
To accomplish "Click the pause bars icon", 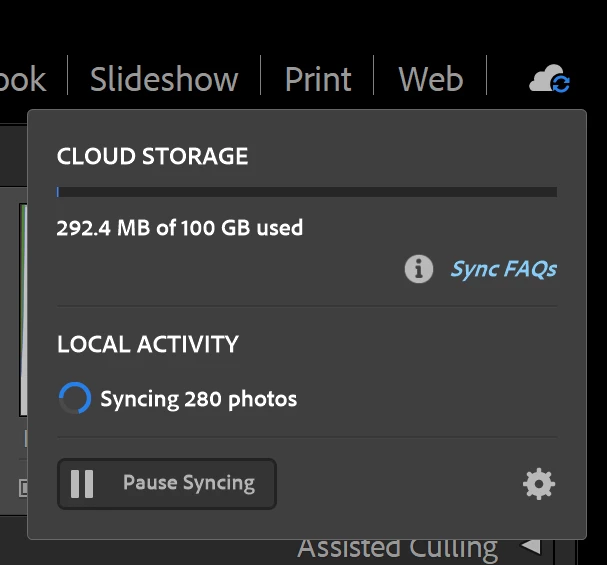I will (x=82, y=484).
